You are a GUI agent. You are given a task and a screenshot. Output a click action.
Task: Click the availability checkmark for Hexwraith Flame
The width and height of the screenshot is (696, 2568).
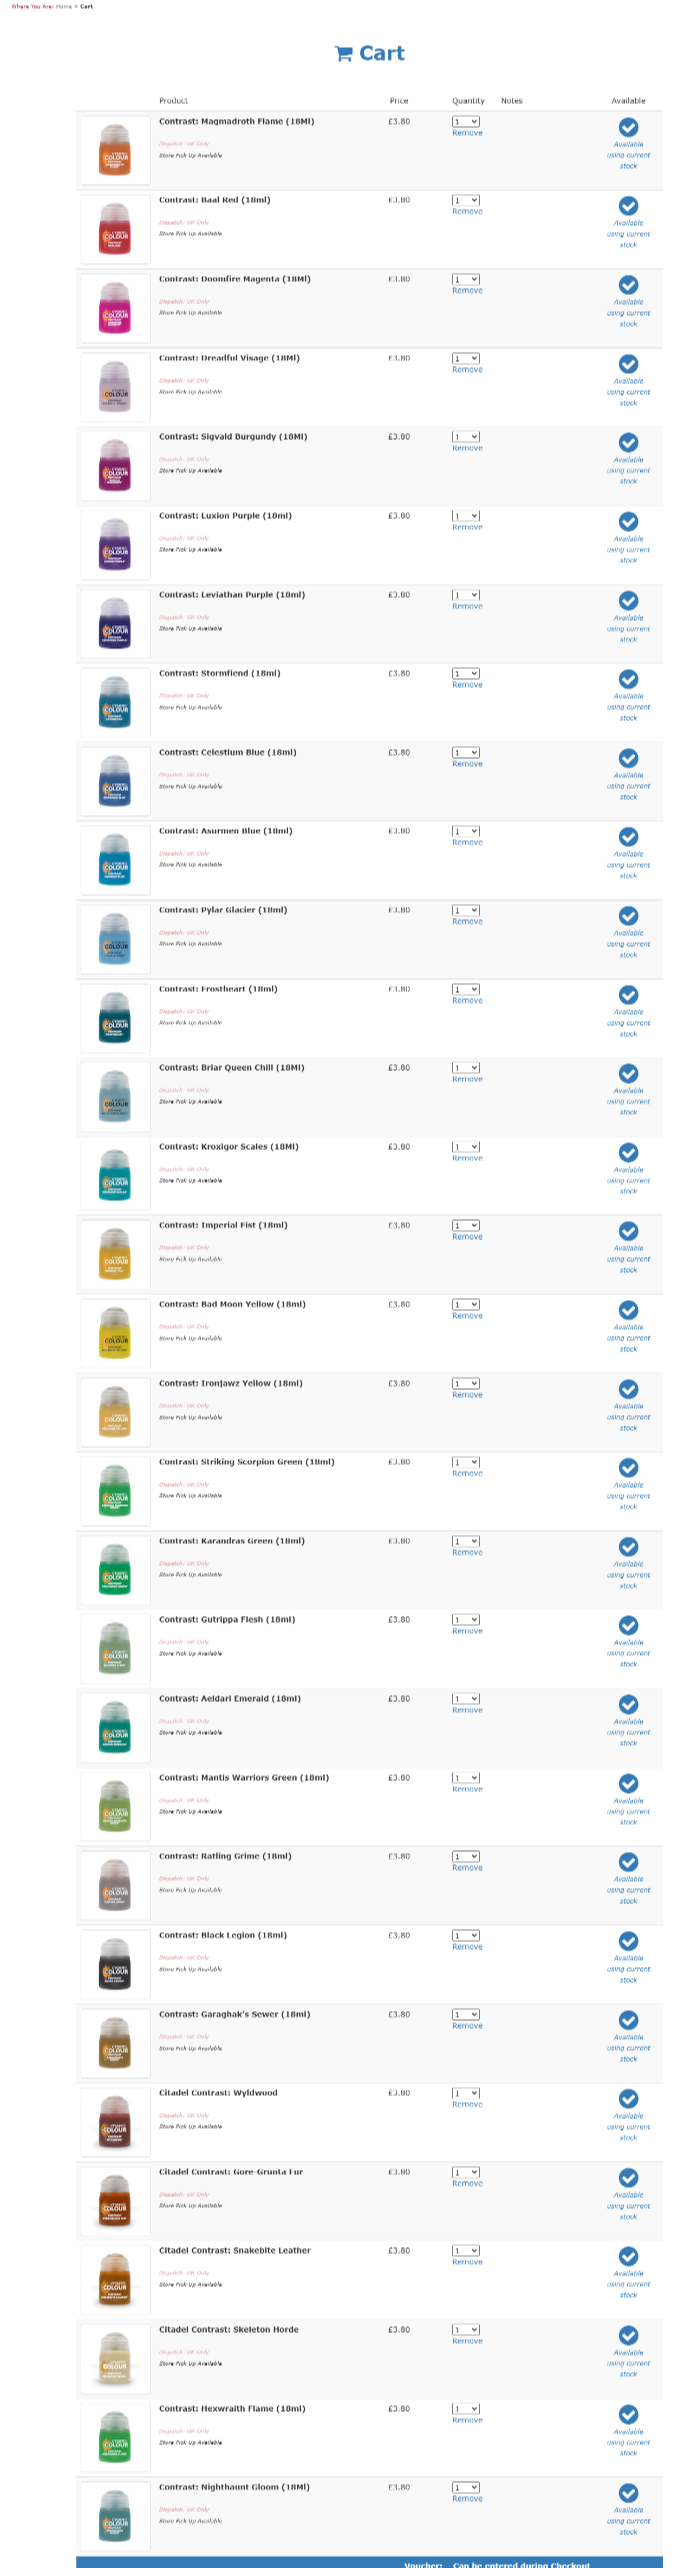point(628,2414)
